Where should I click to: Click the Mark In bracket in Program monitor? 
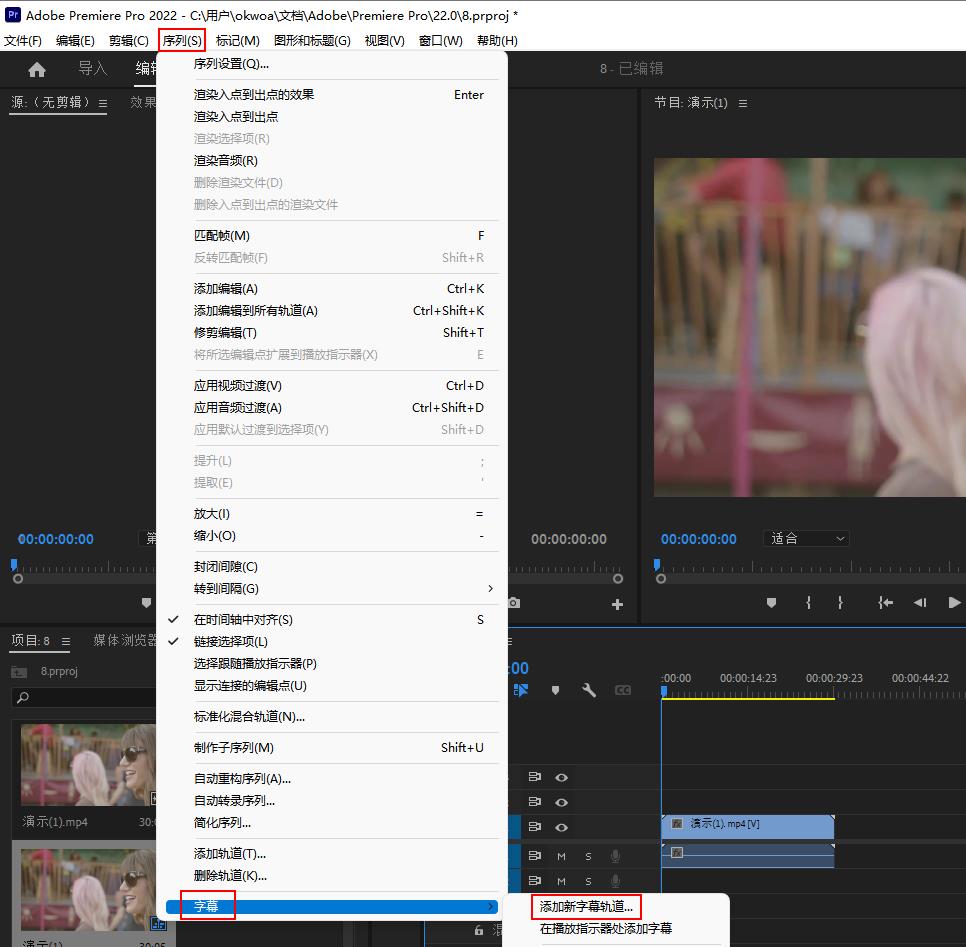[x=808, y=603]
